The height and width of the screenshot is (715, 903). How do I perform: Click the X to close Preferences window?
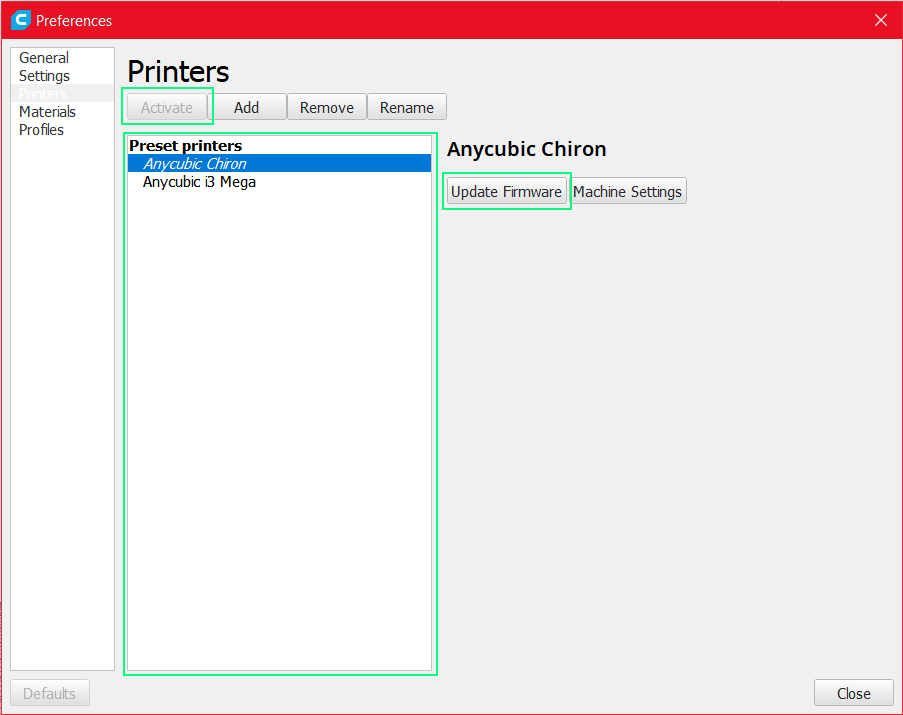[881, 20]
